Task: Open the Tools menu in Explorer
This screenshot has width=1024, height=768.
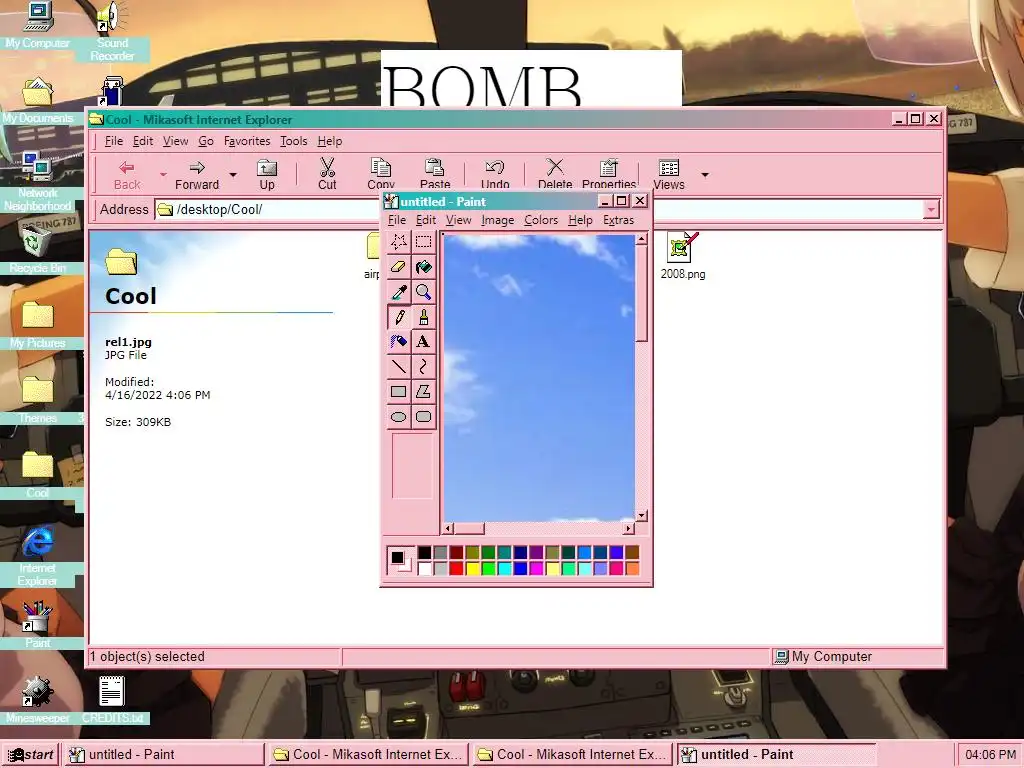Action: point(293,141)
